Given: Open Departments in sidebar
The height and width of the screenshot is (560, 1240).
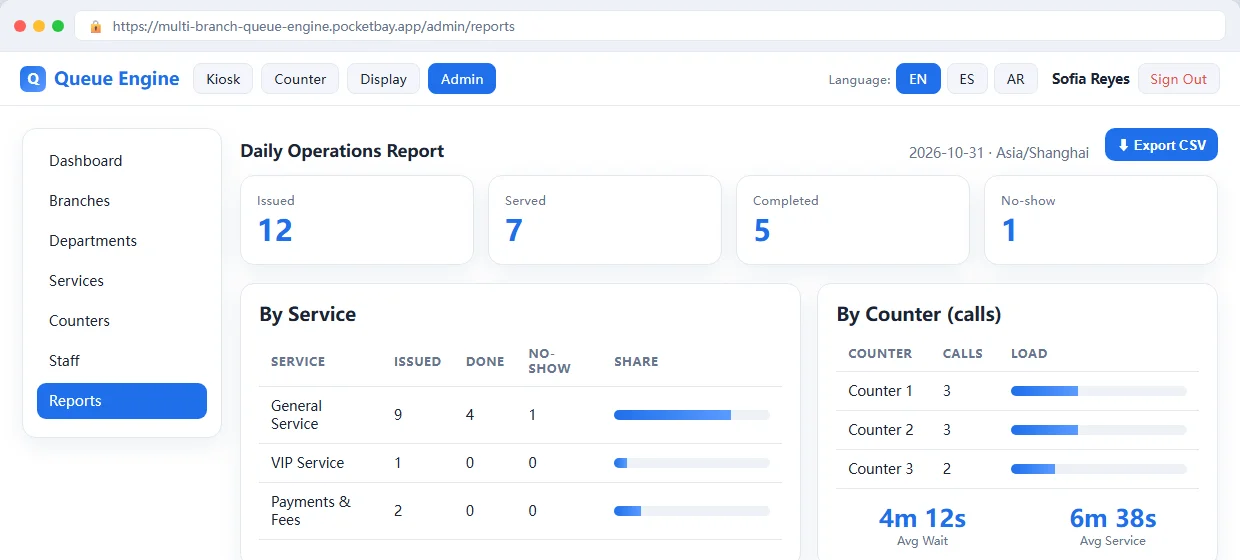Looking at the screenshot, I should [122, 241].
